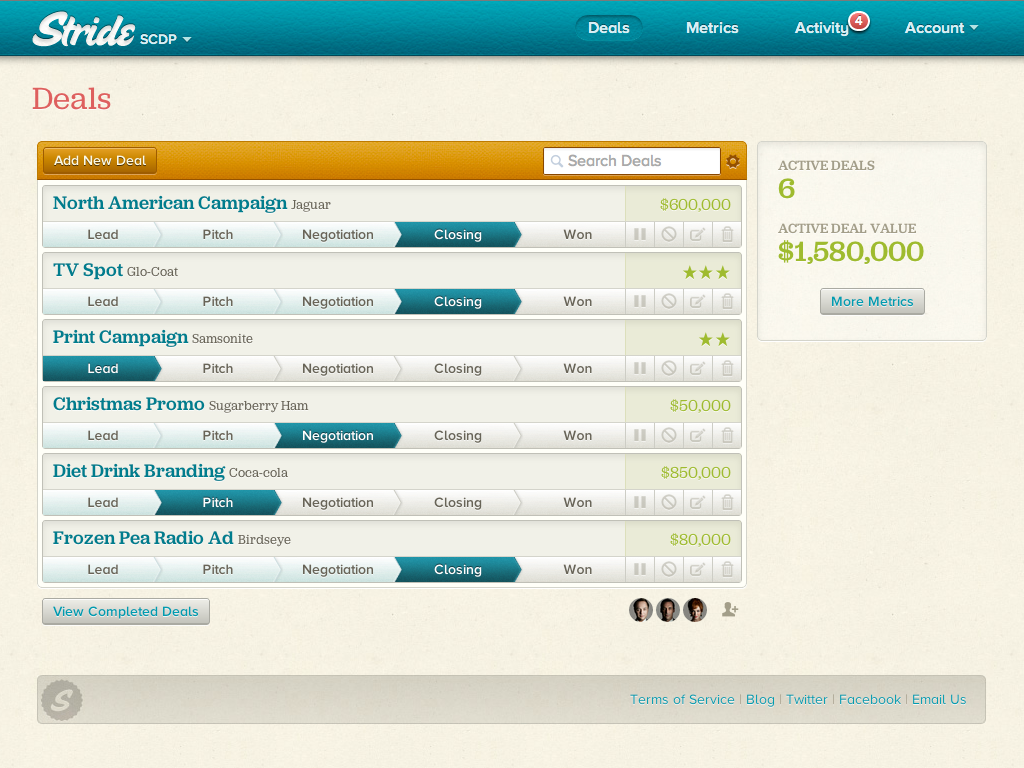The width and height of the screenshot is (1024, 768).
Task: Open the SCDP workspace dropdown
Action: (x=165, y=39)
